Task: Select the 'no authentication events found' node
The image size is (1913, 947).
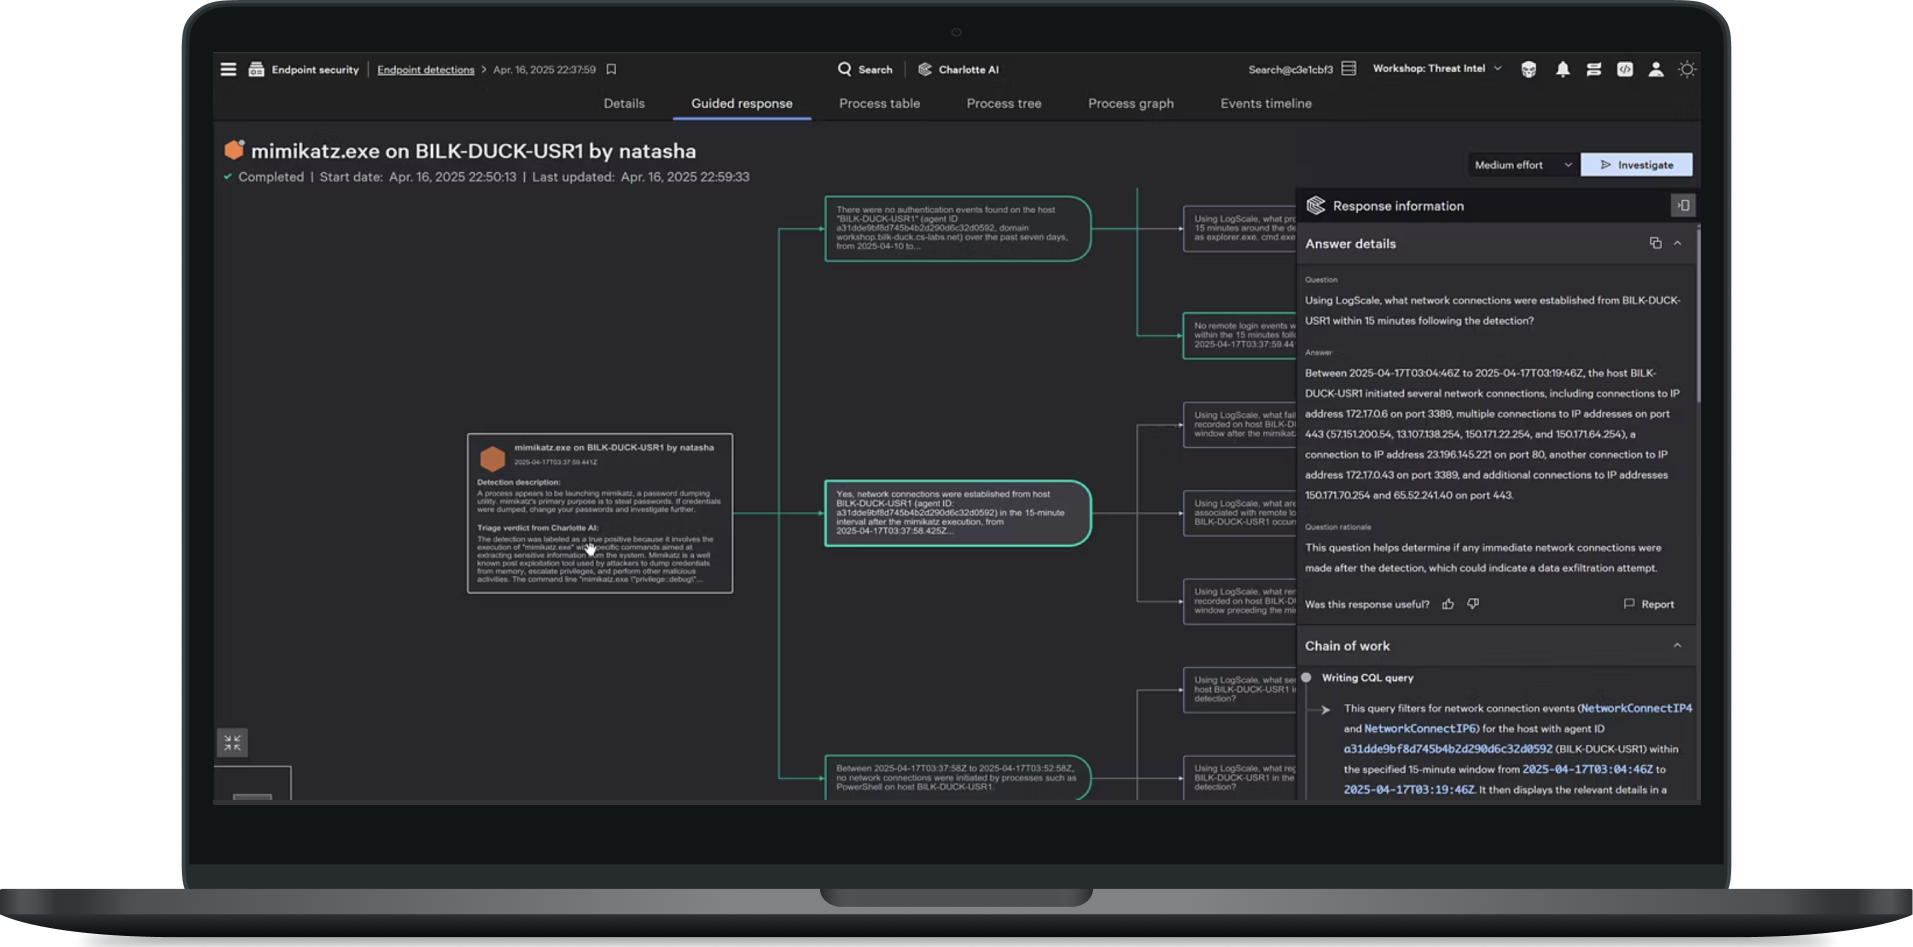Action: (x=958, y=229)
